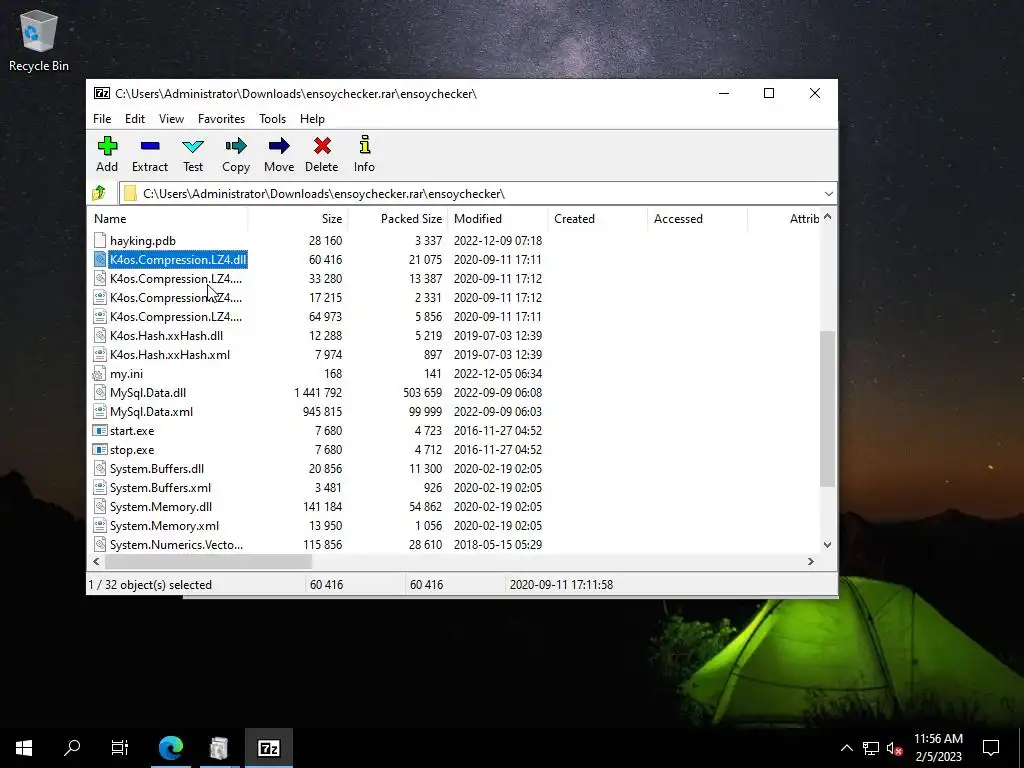Open the muted volume tray icon
The height and width of the screenshot is (768, 1024).
(895, 748)
